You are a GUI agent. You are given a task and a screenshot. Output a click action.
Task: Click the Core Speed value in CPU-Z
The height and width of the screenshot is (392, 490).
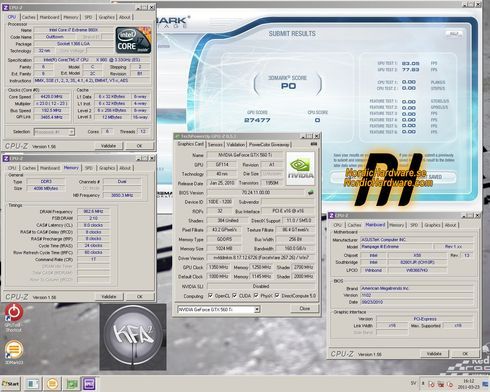click(51, 96)
